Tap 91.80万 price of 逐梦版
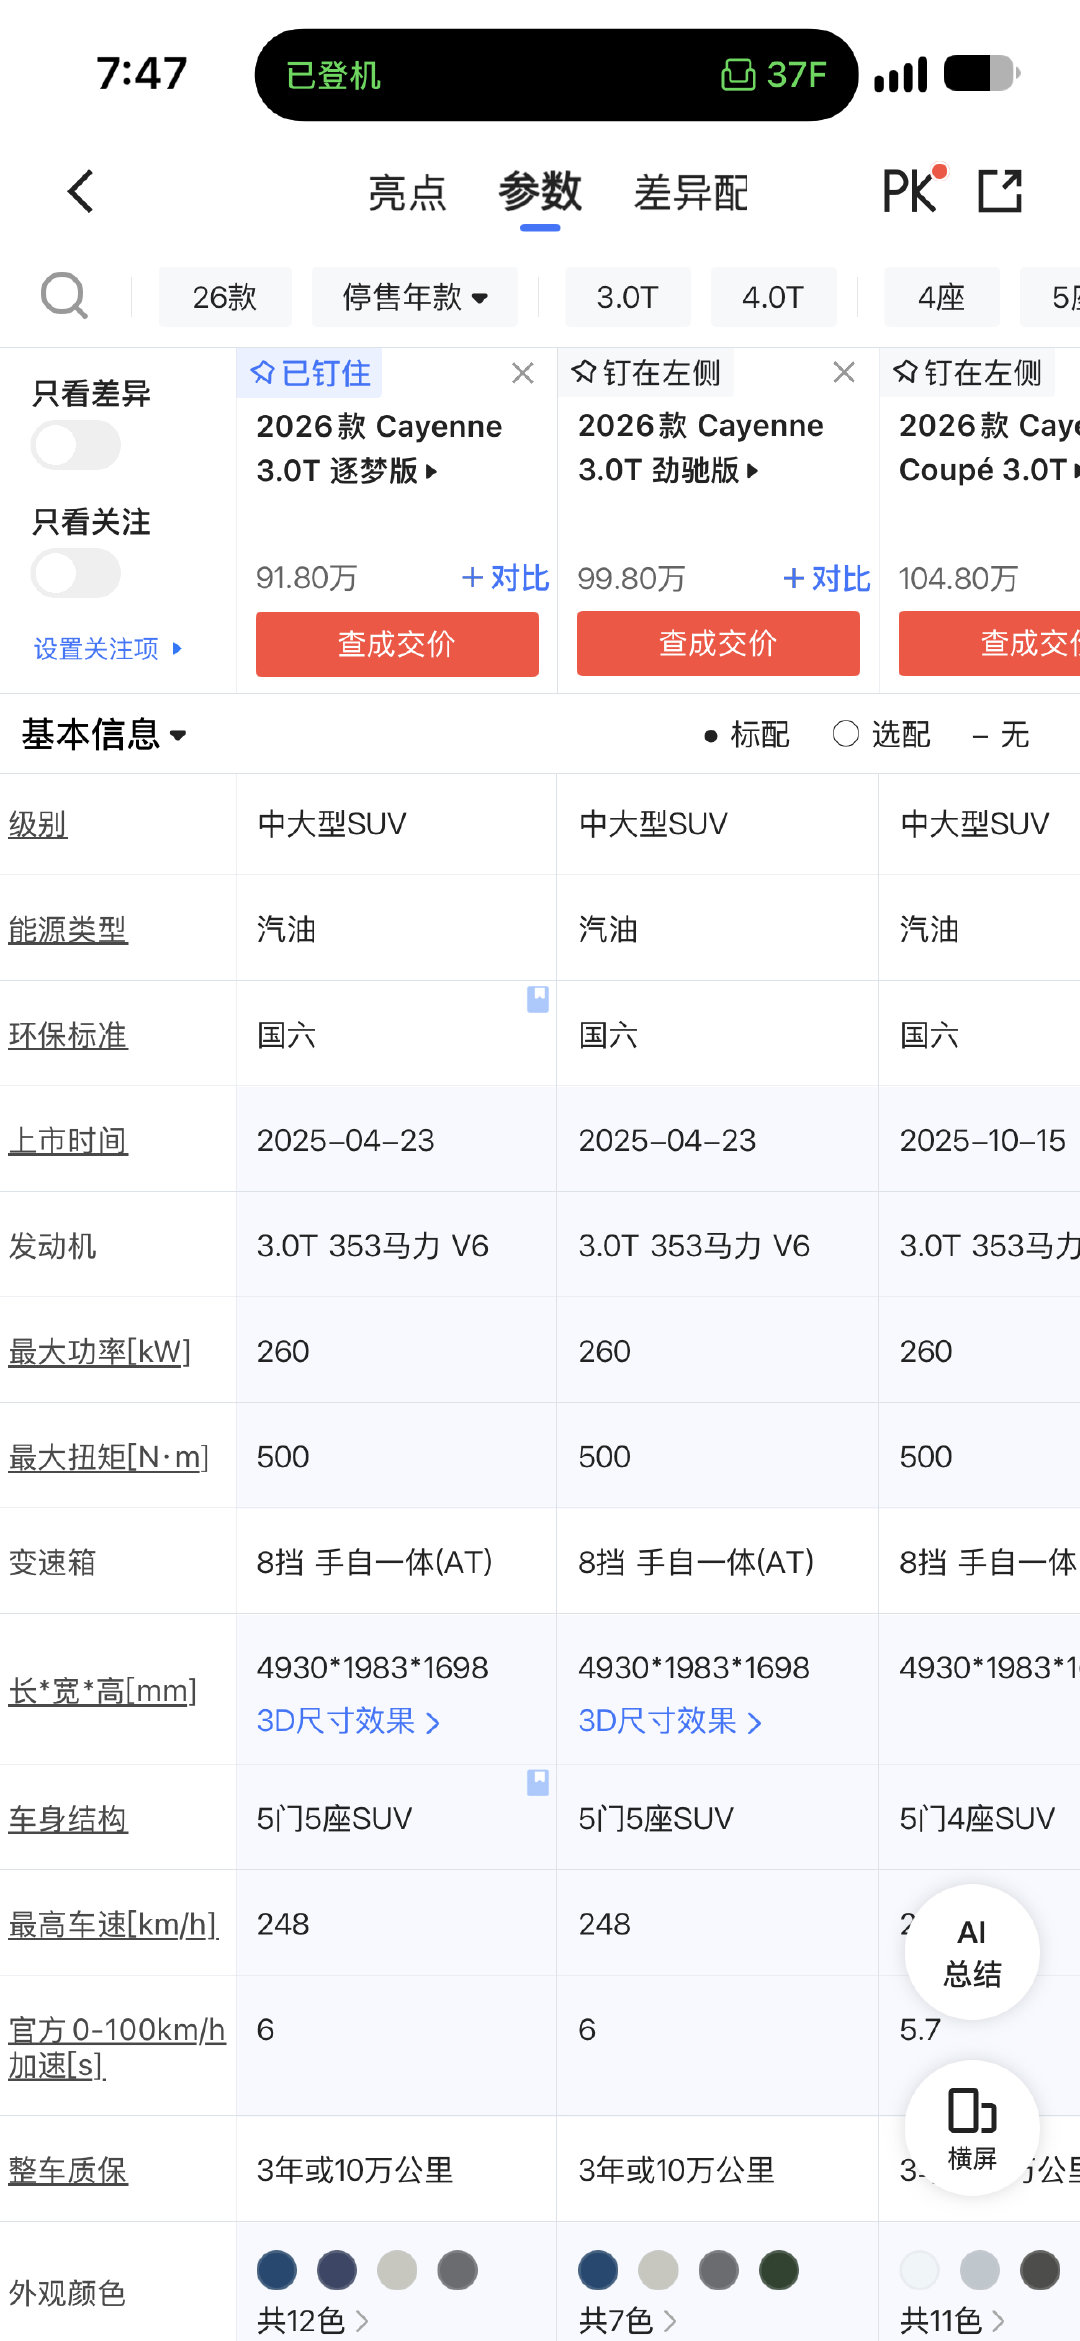 point(307,578)
